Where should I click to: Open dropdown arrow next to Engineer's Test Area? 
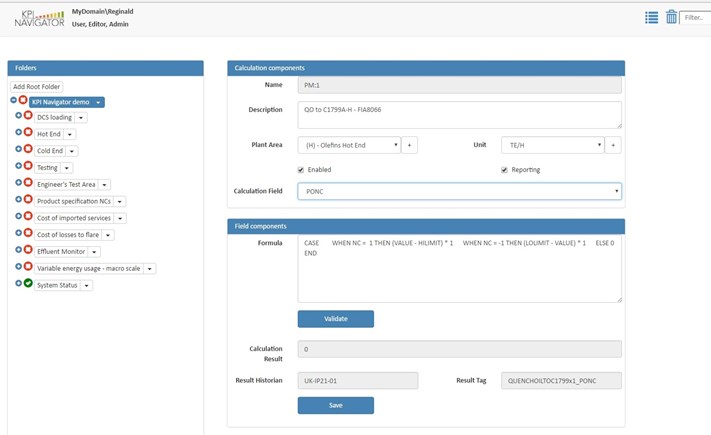coord(104,185)
